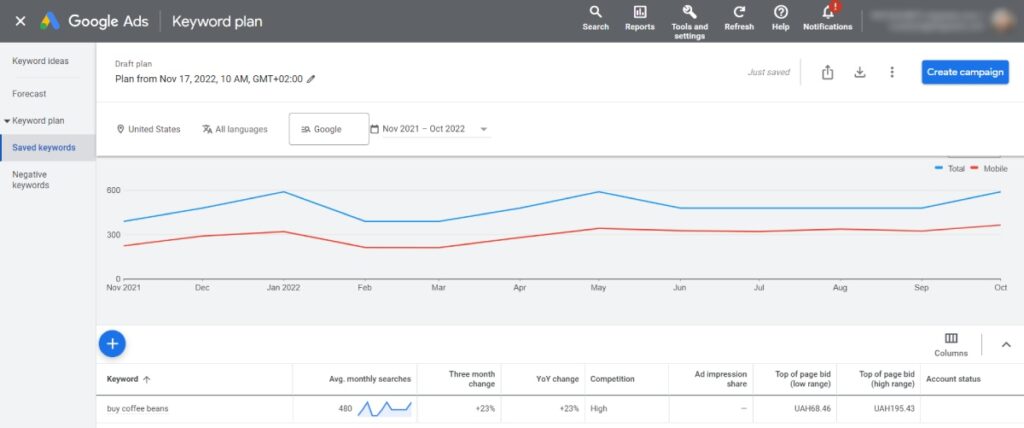Click the Google Ads logo

click(x=50, y=21)
